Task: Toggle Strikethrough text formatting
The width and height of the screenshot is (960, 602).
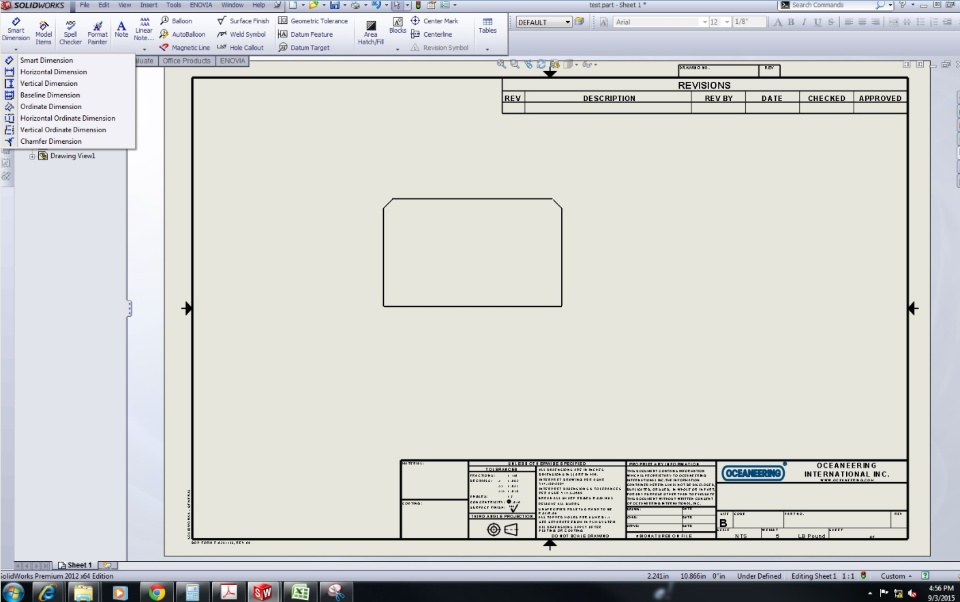Action: coord(831,22)
